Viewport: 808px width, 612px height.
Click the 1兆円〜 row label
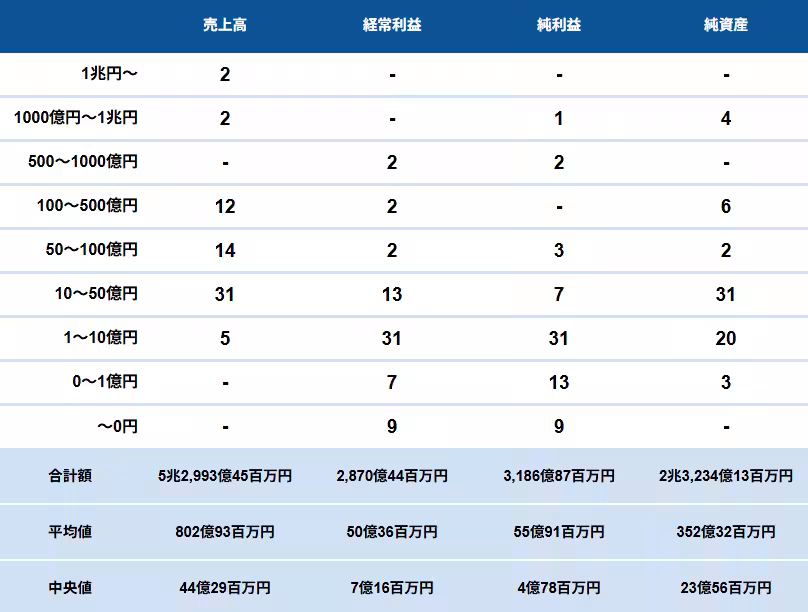coord(109,74)
